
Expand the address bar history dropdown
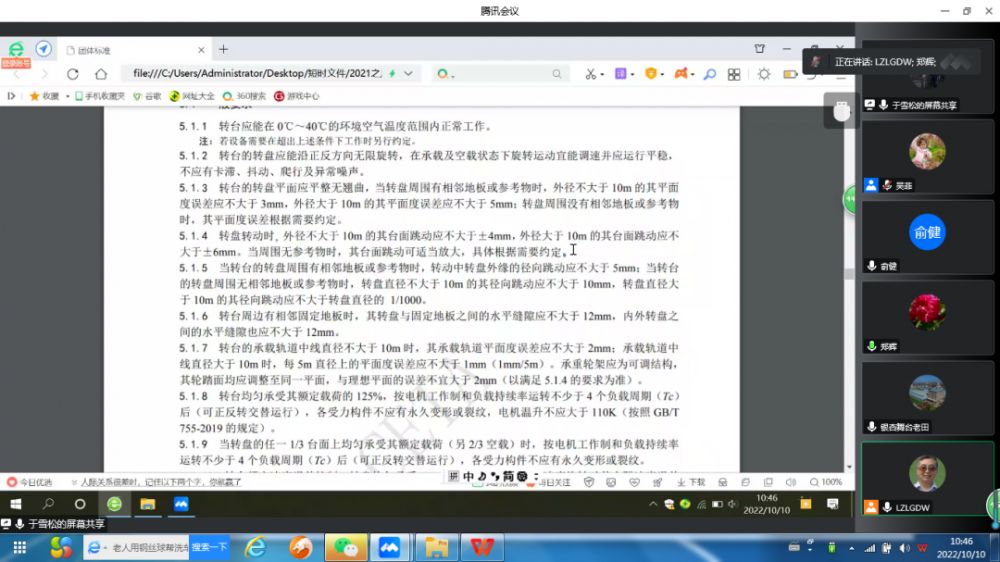pyautogui.click(x=408, y=73)
